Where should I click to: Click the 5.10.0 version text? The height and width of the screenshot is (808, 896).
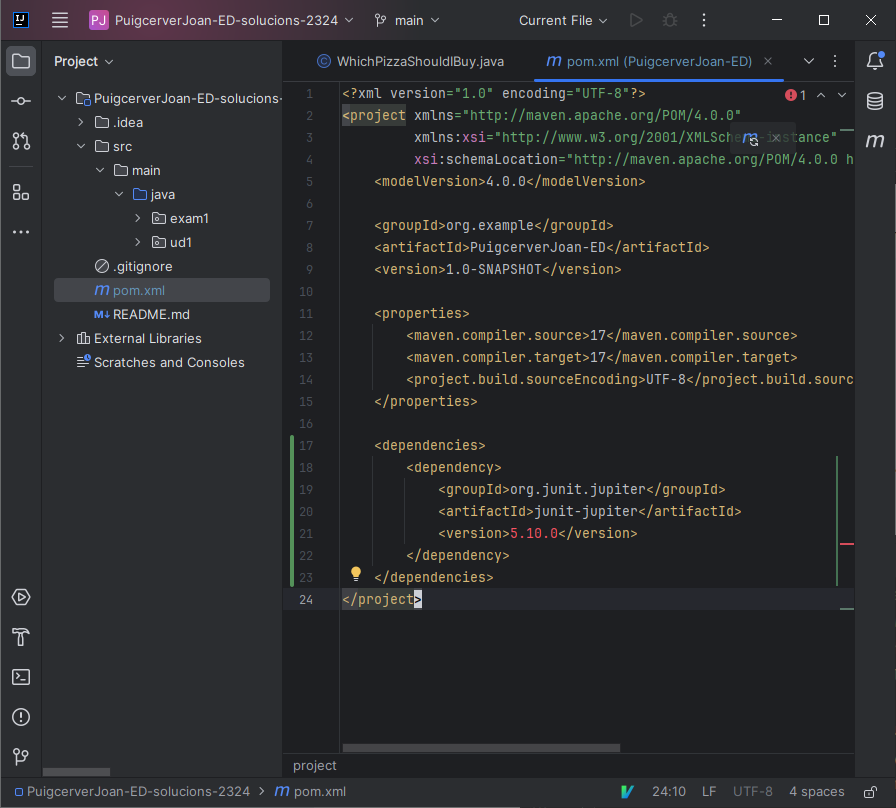[x=534, y=534]
